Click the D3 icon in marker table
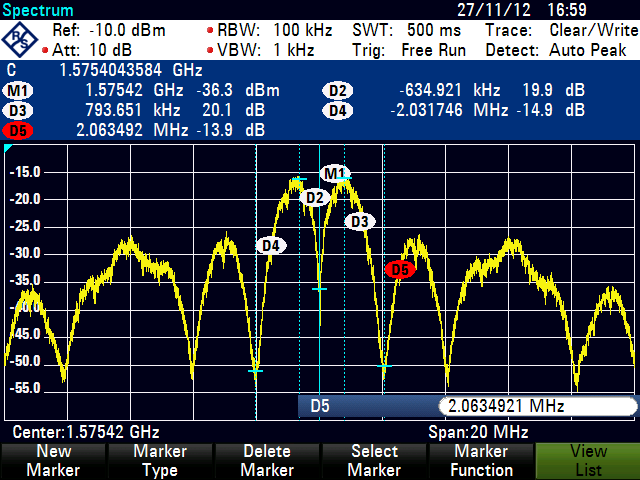This screenshot has height=480, width=640. click(19, 110)
